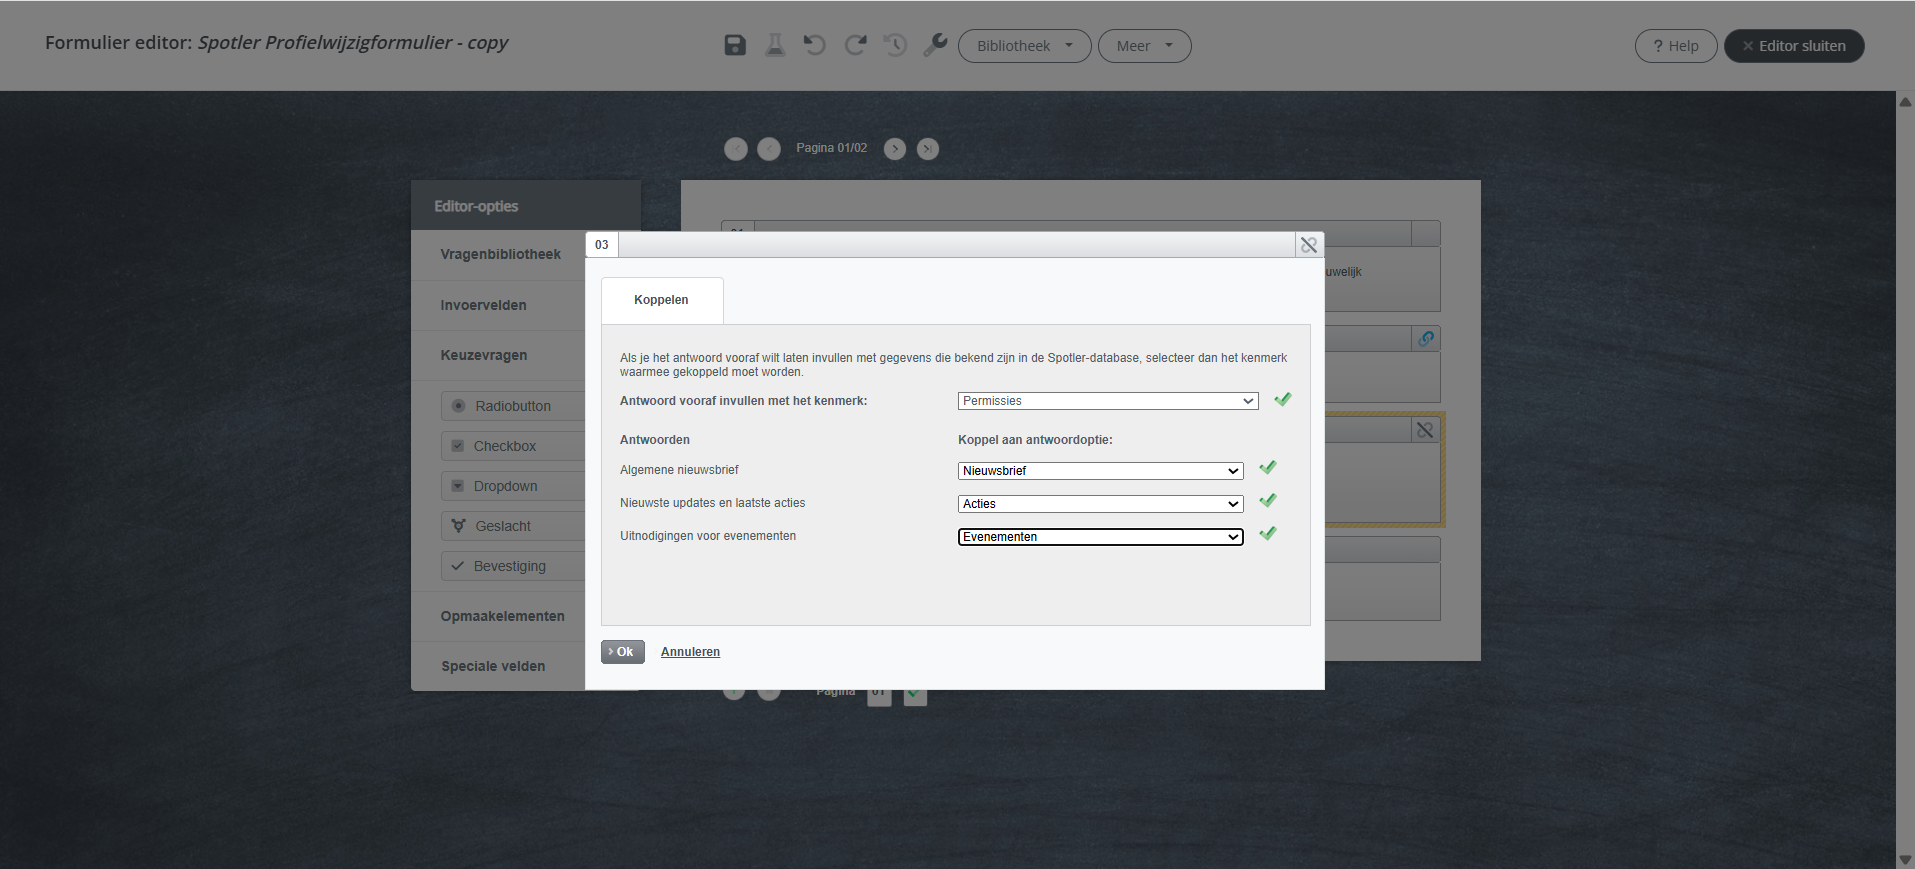Viewport: 1915px width, 869px height.
Task: Click unlink icon on highlighted question block
Action: [1425, 430]
